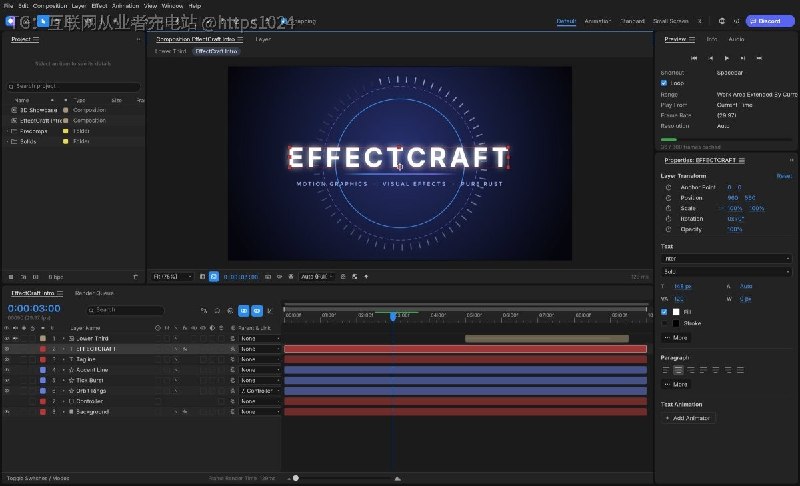Jump to last frame in Preview panel
Screen dimensions: 800x486
pos(759,58)
